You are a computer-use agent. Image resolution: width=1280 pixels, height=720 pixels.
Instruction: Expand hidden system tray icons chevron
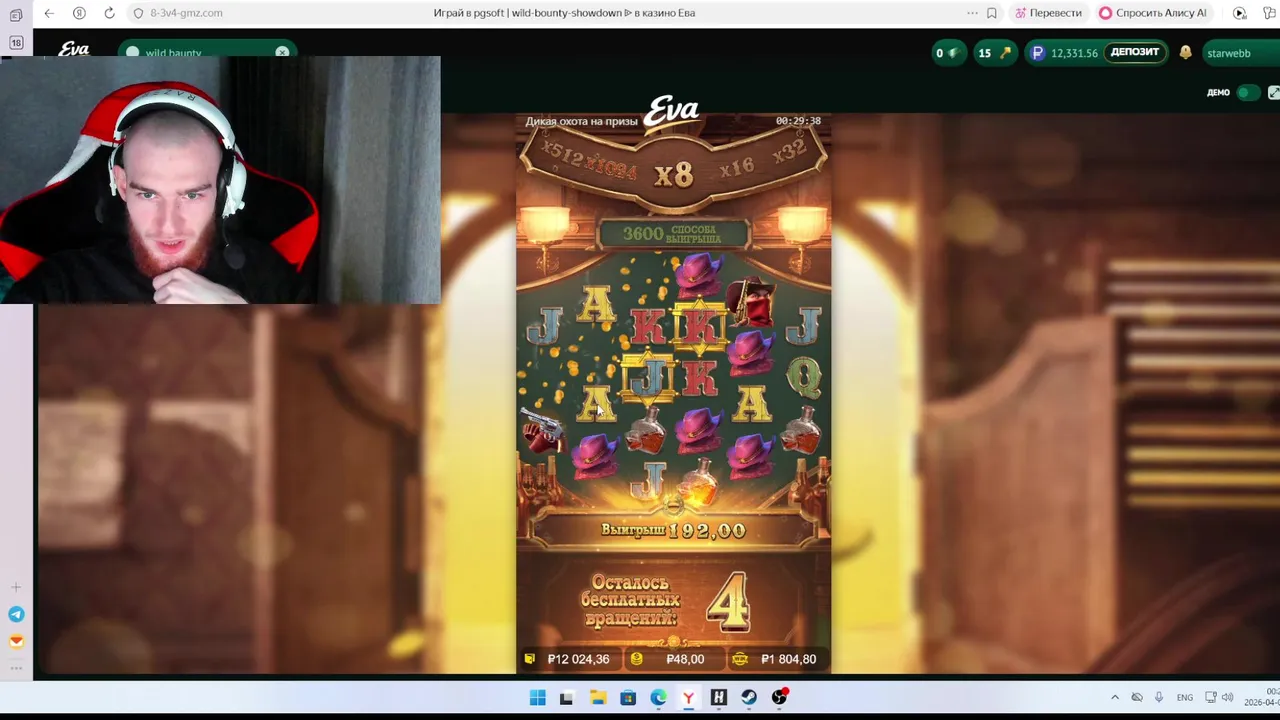[x=1115, y=697]
